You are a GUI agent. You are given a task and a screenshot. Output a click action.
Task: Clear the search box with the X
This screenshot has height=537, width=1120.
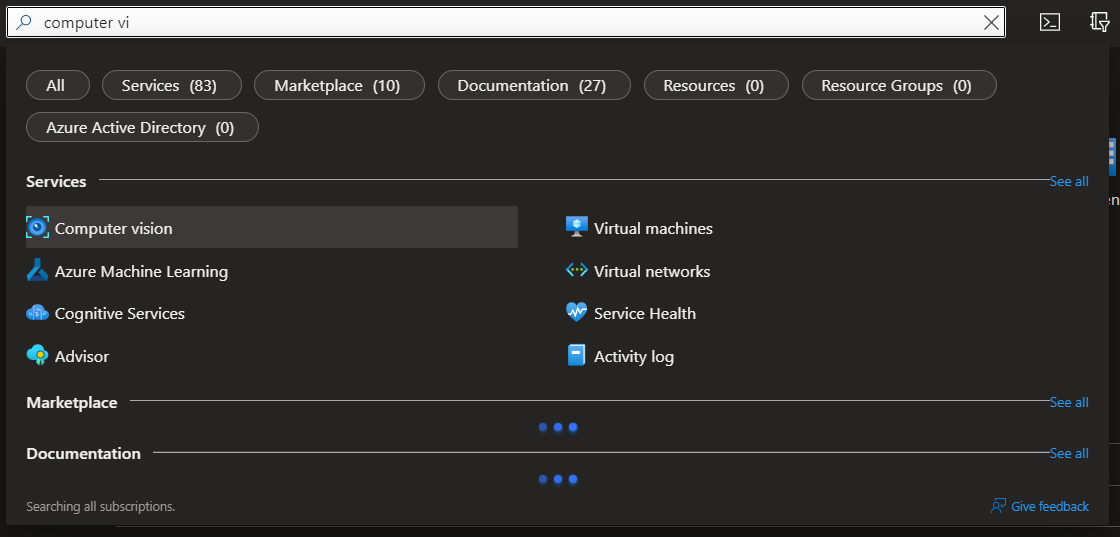pyautogui.click(x=991, y=23)
